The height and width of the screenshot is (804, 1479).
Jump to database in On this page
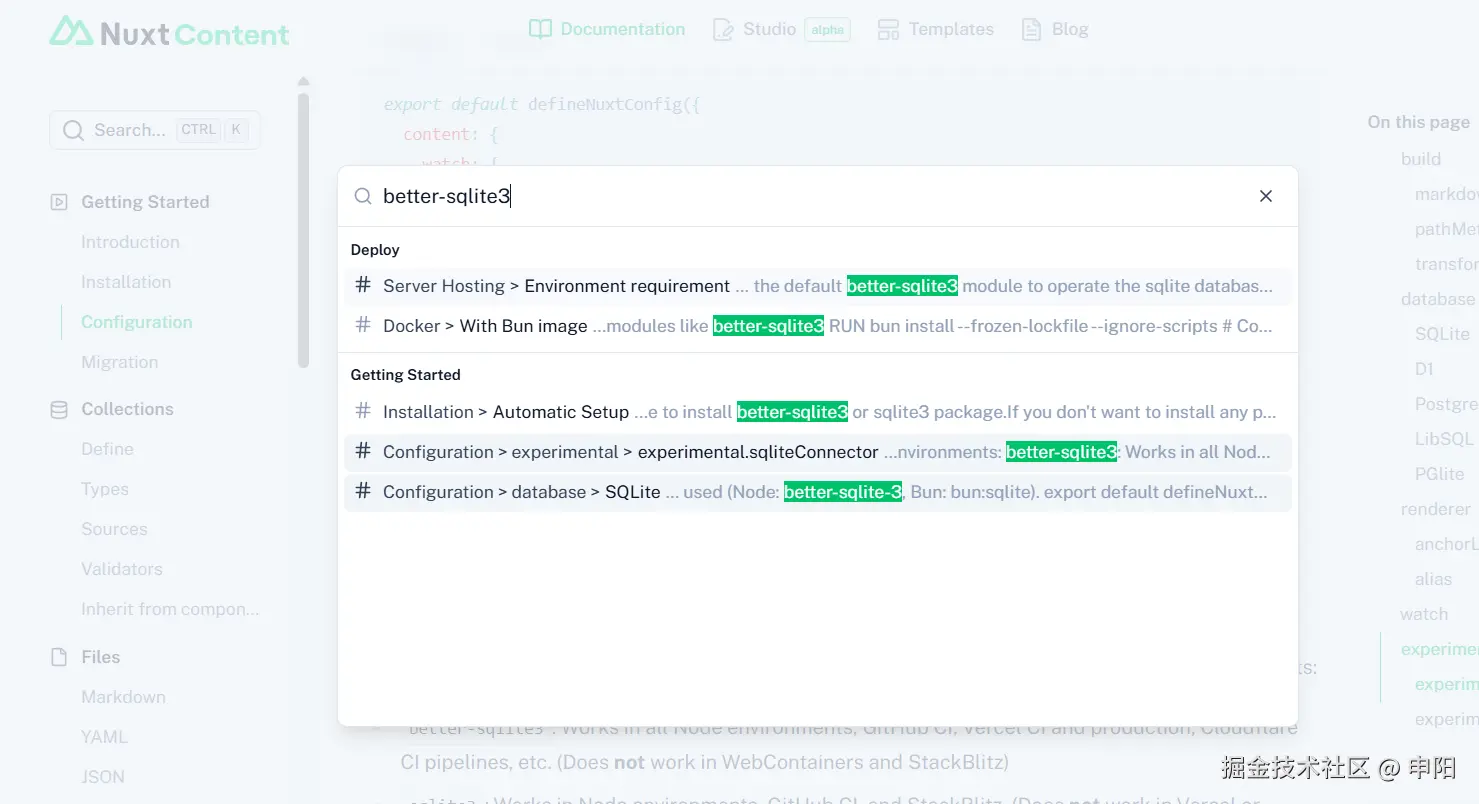pyautogui.click(x=1438, y=299)
